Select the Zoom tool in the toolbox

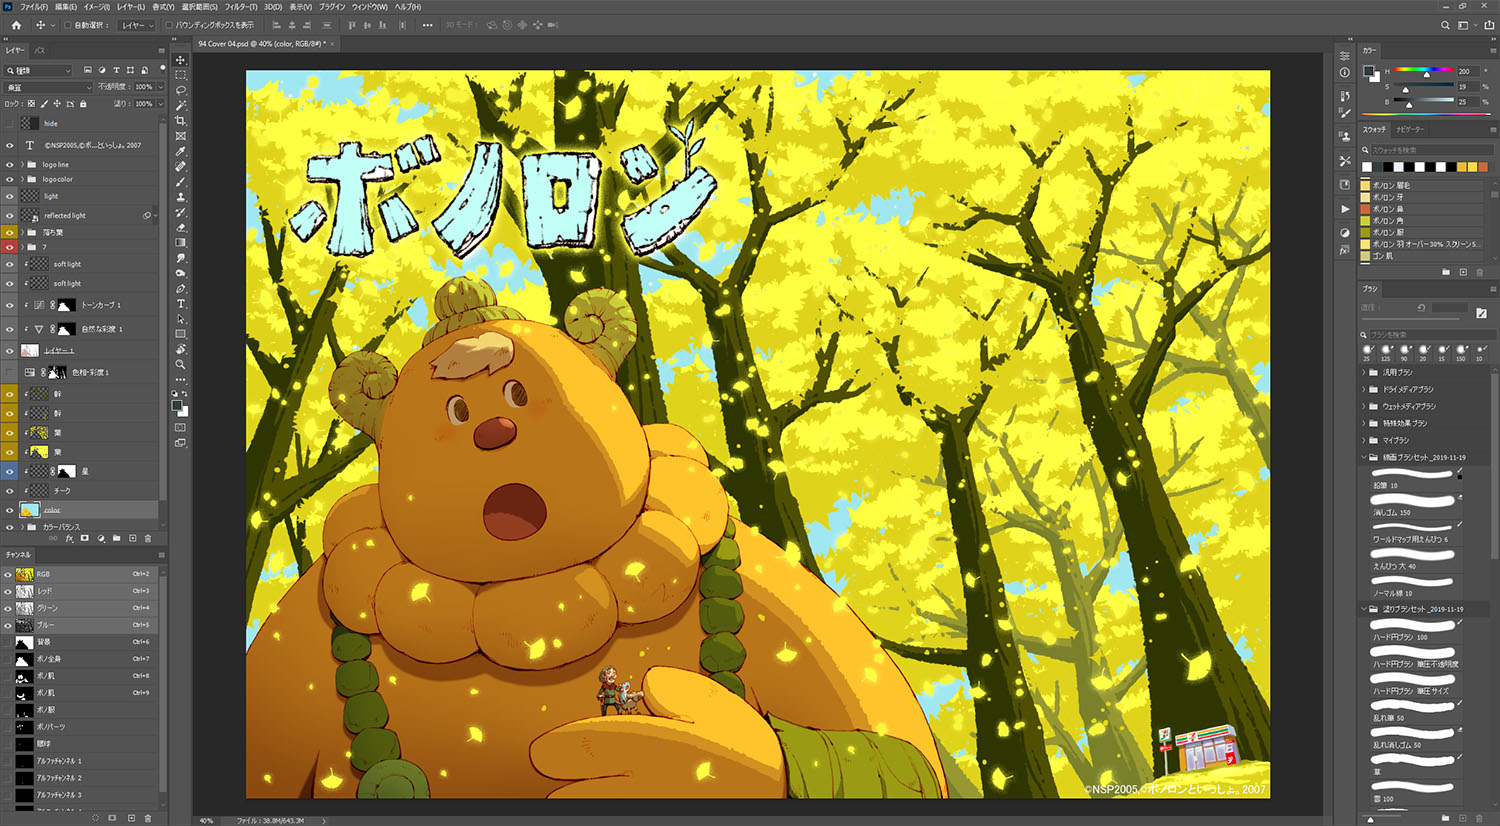coord(181,365)
